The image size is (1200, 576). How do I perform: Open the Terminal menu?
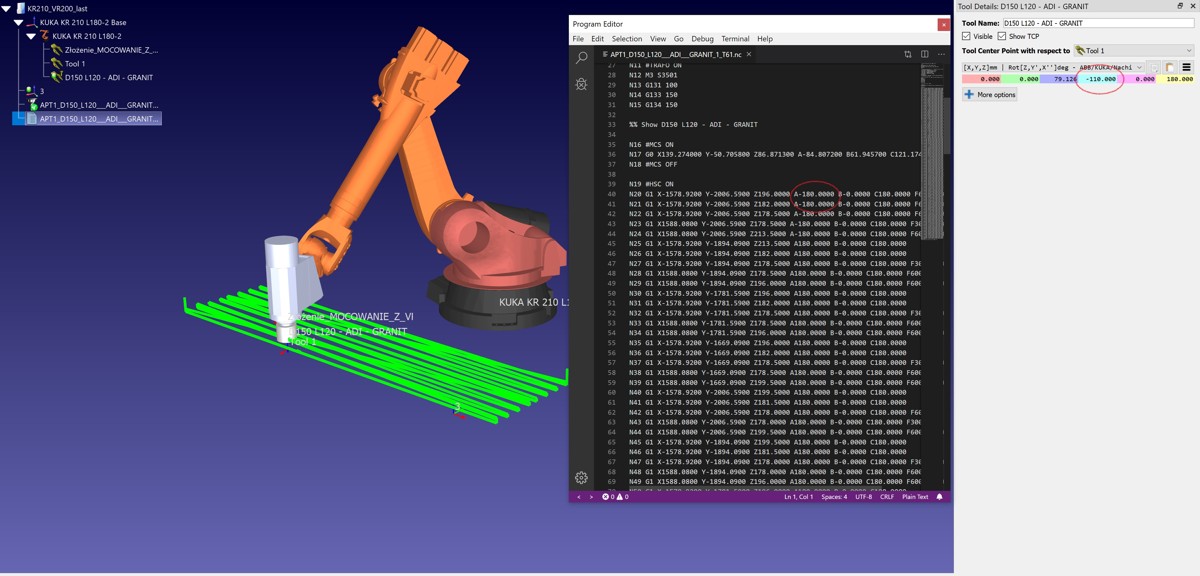(735, 39)
